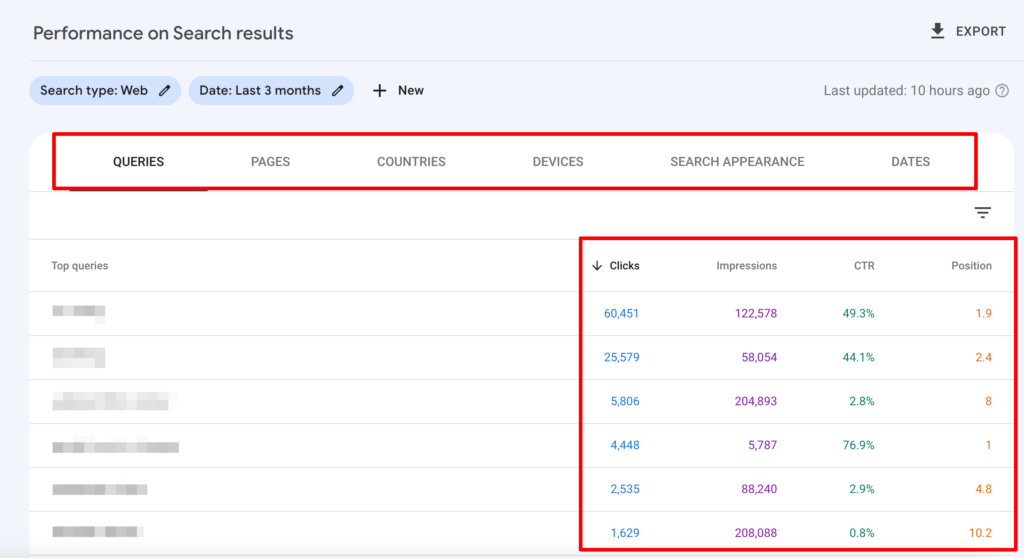
Task: Select the 60,451 clicks value
Action: pyautogui.click(x=621, y=314)
